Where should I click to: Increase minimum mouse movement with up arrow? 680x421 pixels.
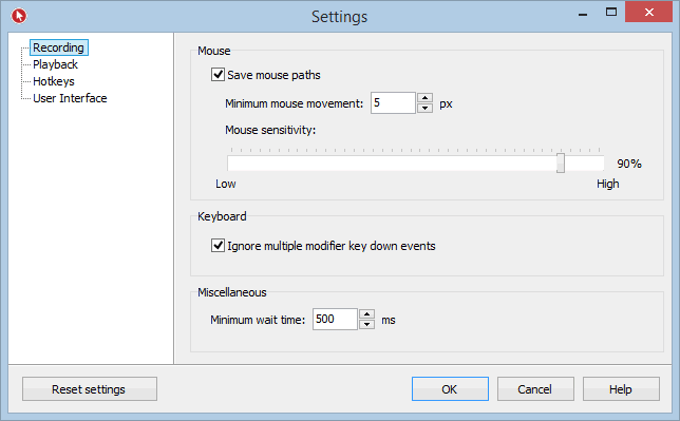pyautogui.click(x=425, y=98)
